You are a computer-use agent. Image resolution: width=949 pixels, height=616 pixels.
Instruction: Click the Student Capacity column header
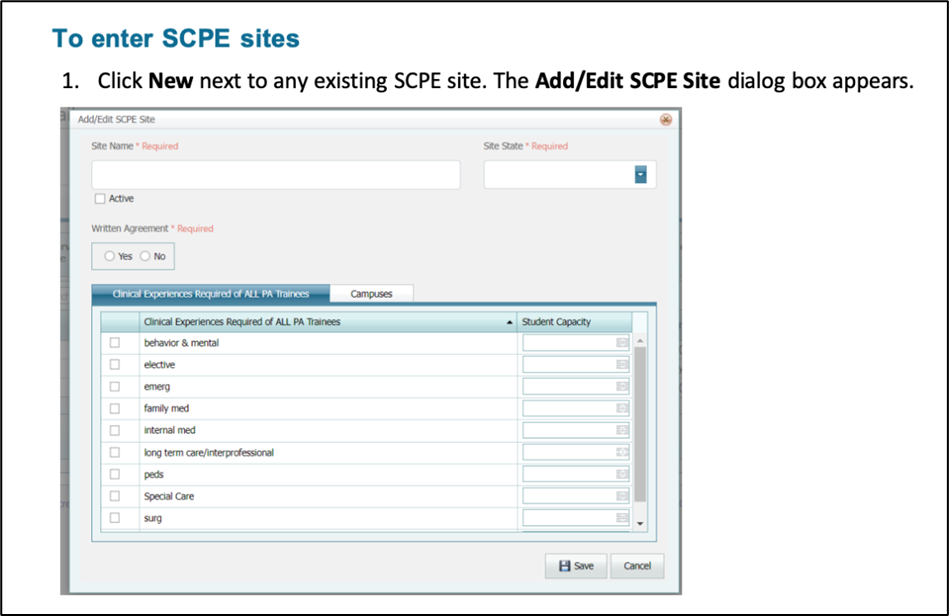556,322
